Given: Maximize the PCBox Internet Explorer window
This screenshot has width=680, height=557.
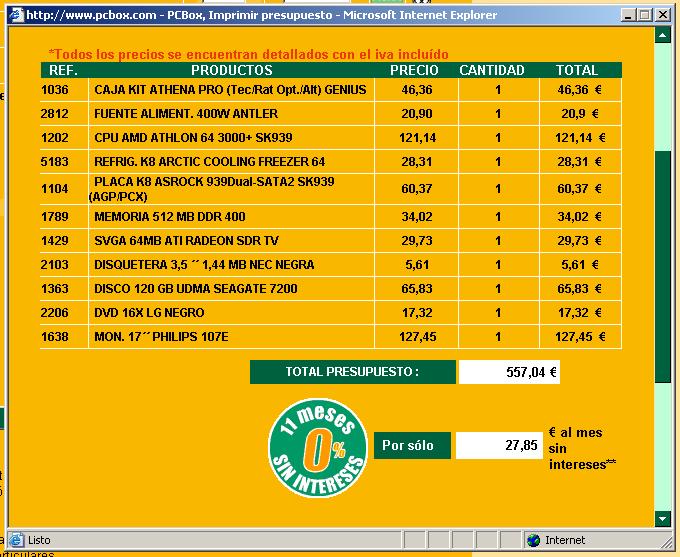Looking at the screenshot, I should click(644, 15).
